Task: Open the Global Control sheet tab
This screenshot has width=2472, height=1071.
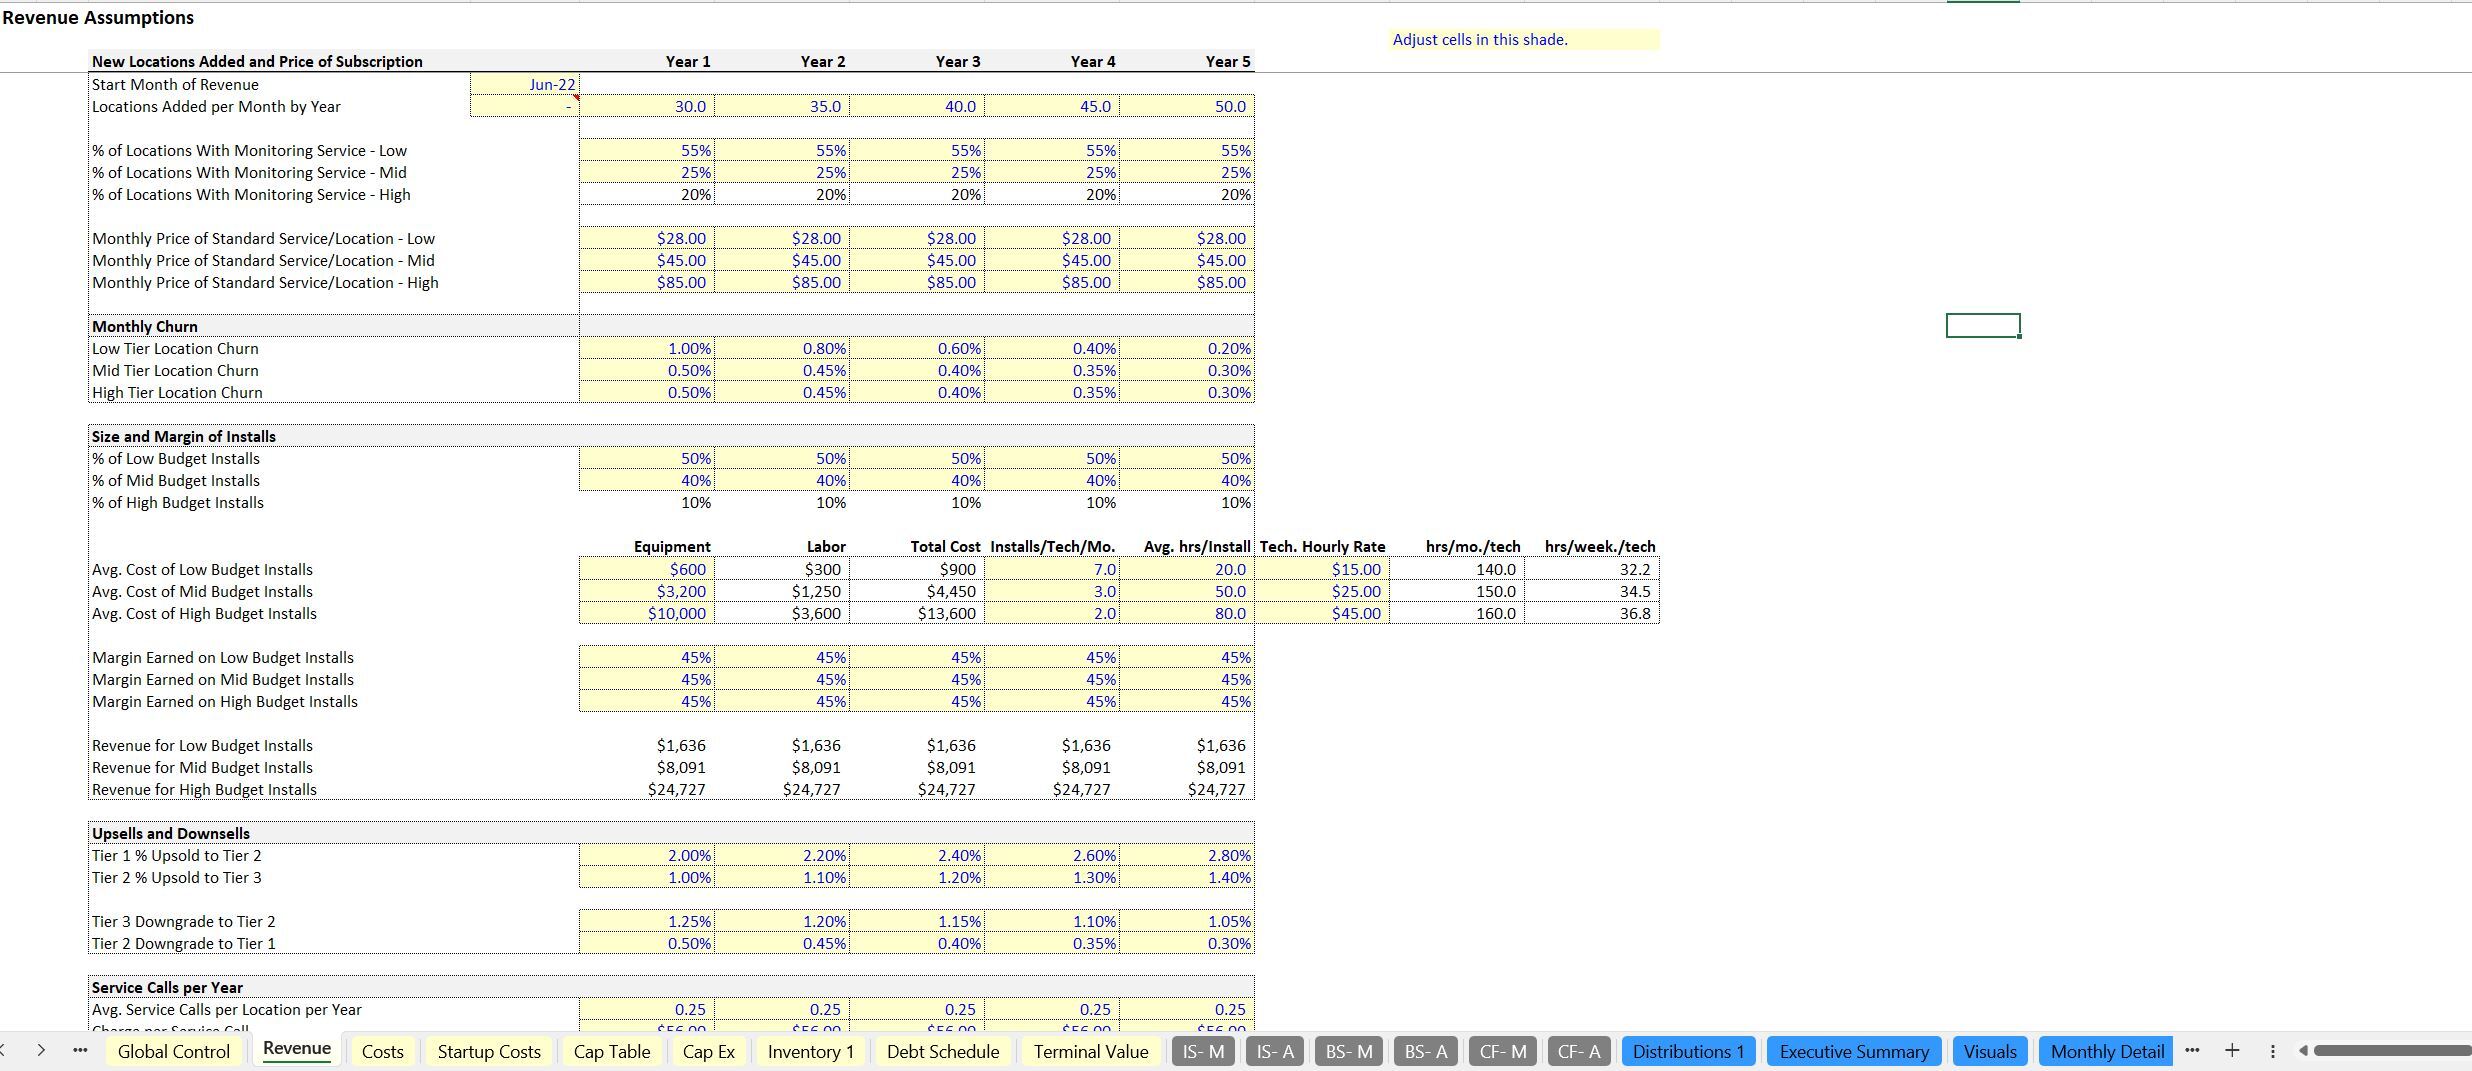Action: click(174, 1051)
